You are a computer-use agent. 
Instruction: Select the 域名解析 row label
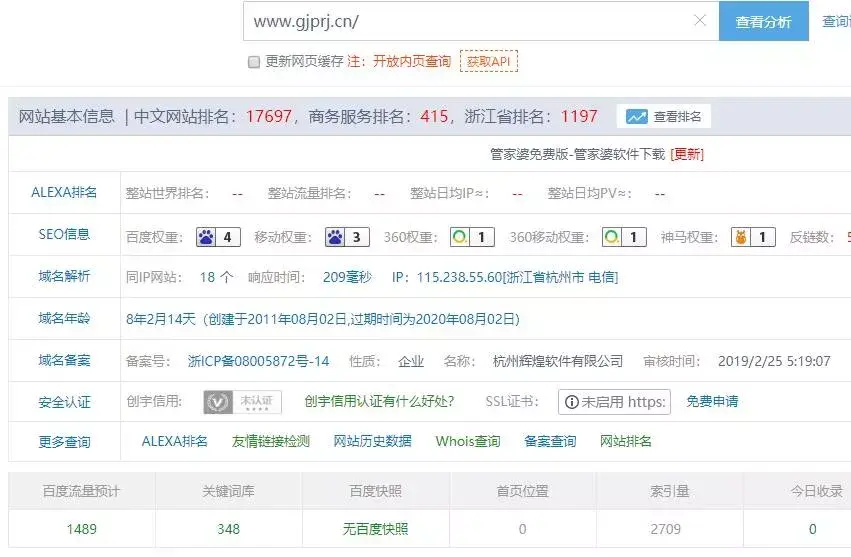point(64,276)
